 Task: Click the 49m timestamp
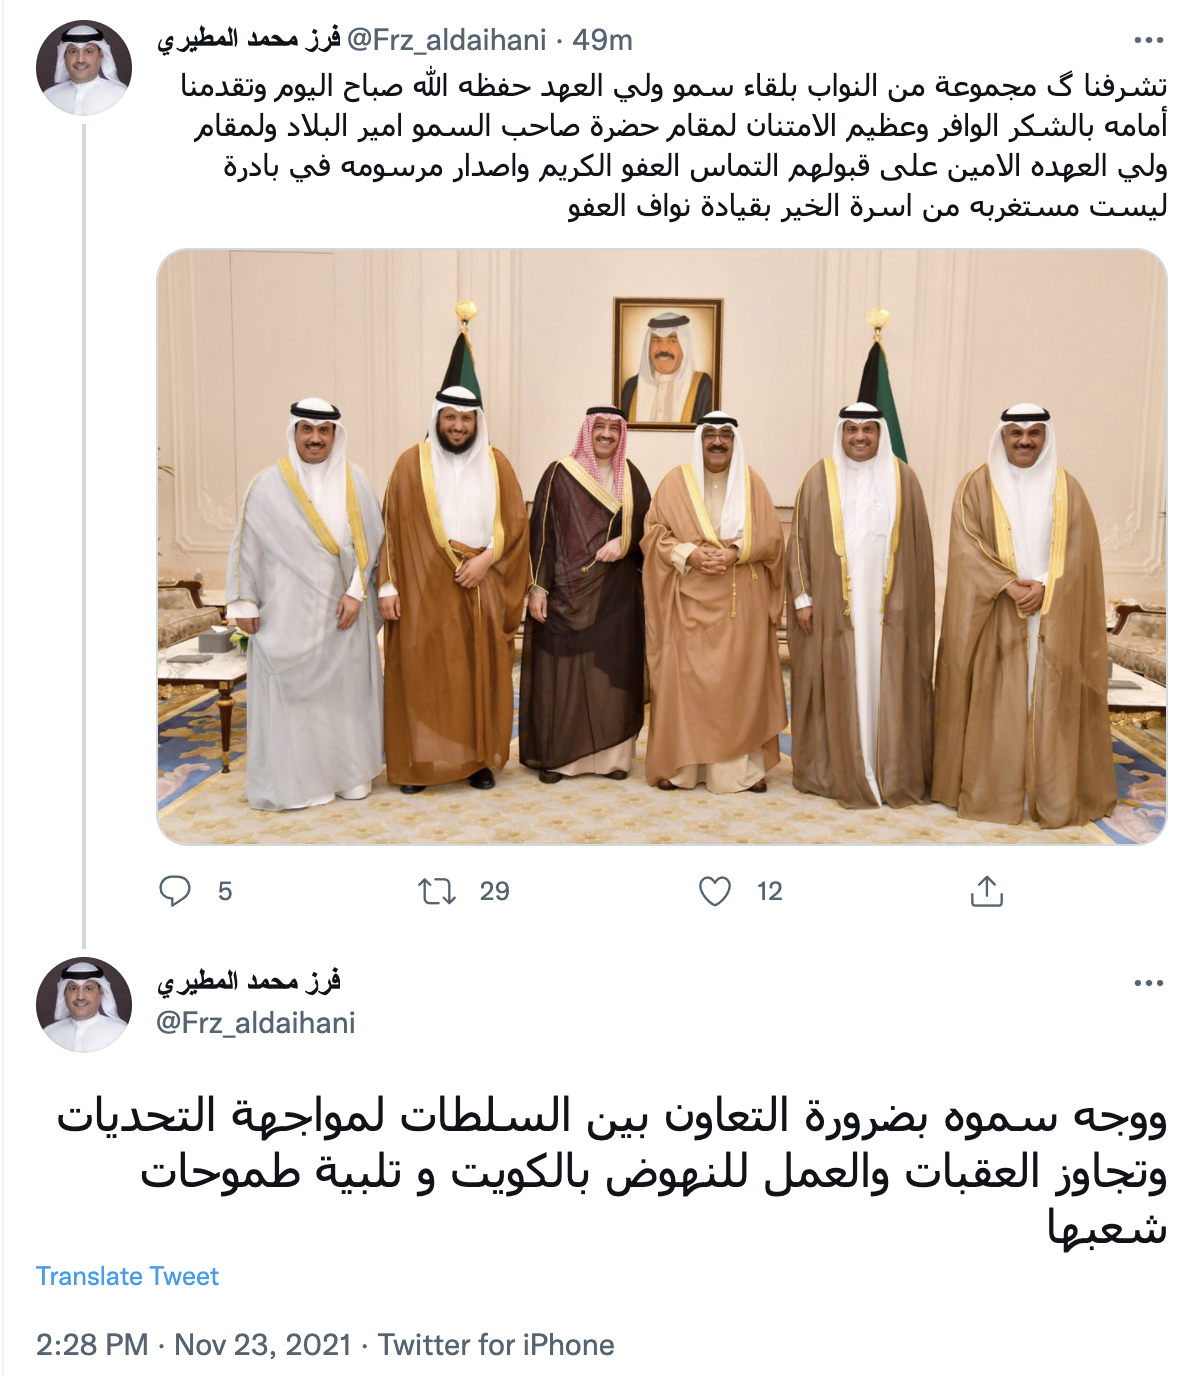coord(602,40)
